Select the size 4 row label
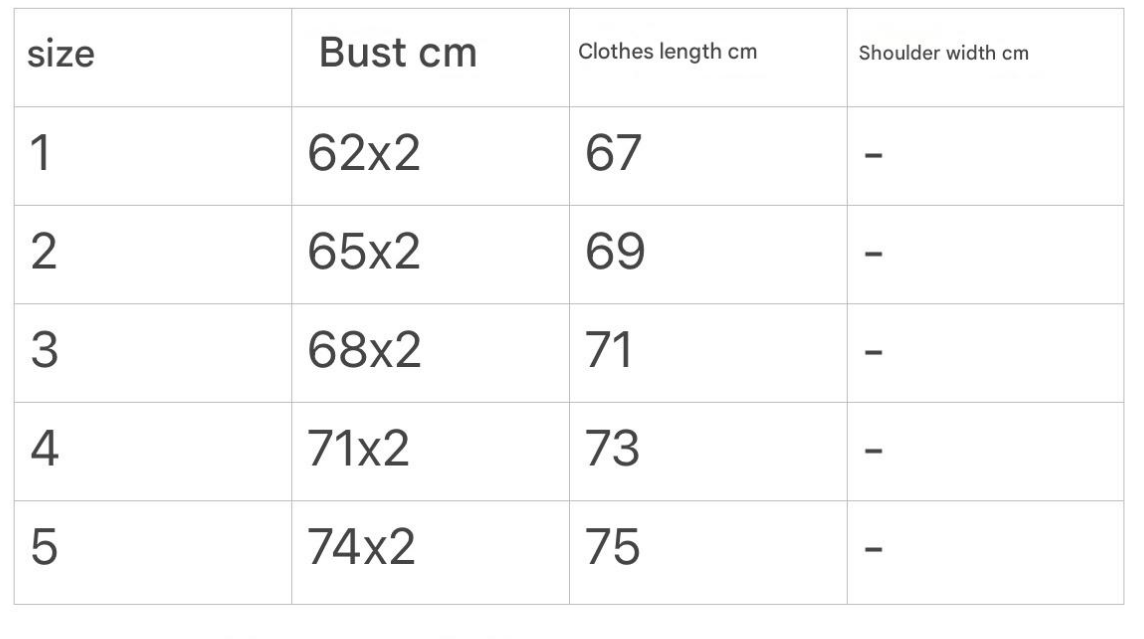Viewport: 1144px width, 639px height. (44, 451)
